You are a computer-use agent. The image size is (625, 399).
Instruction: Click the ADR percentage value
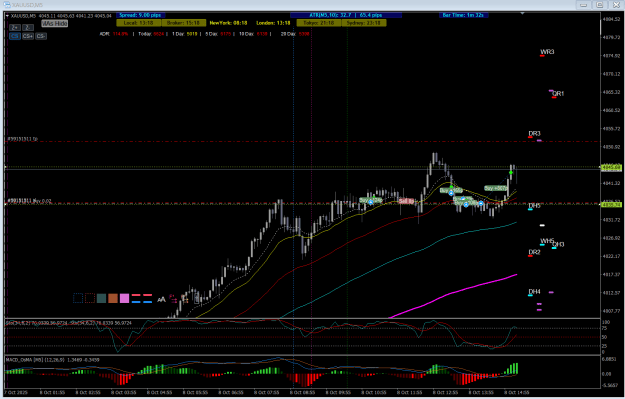(120, 34)
